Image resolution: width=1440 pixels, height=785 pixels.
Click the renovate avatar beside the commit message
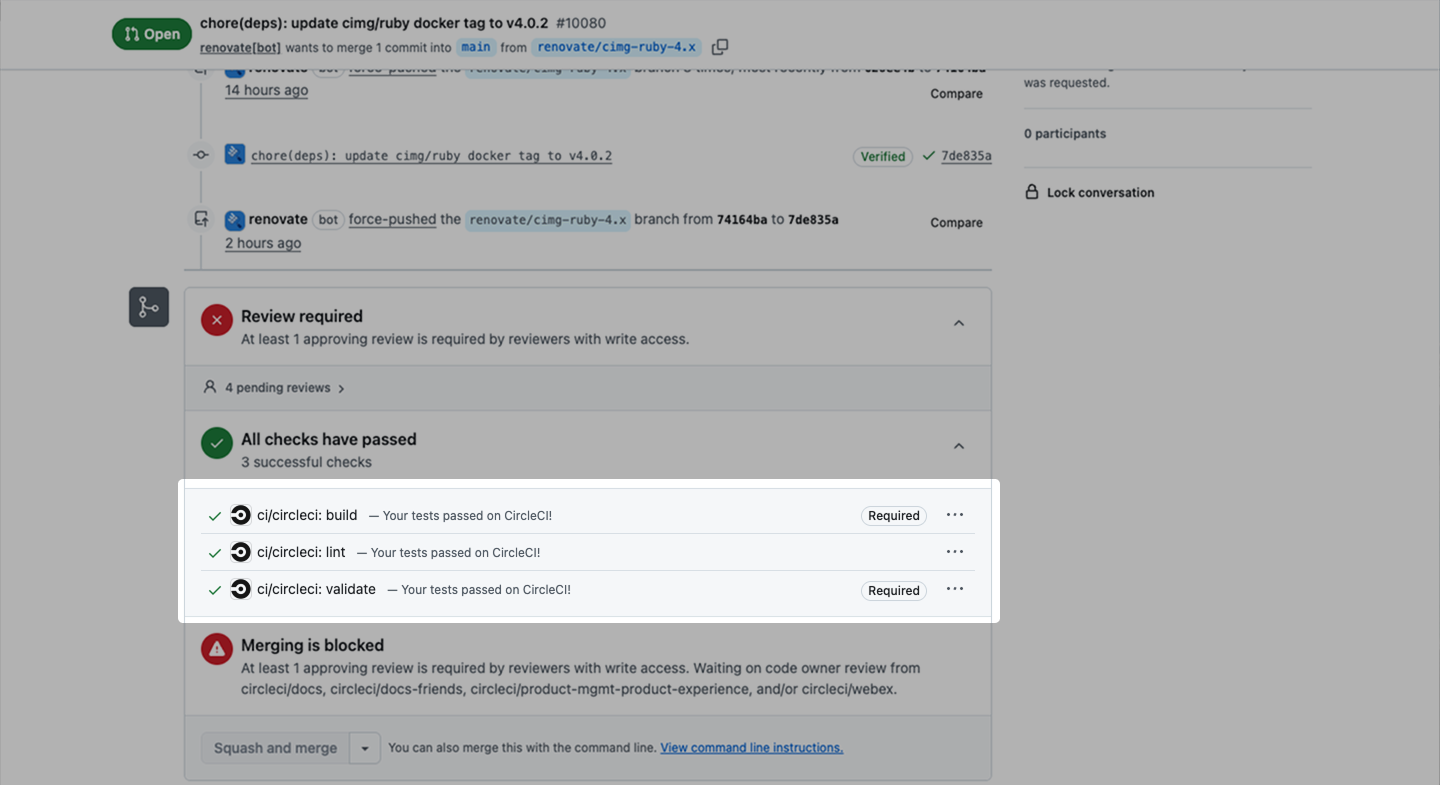click(x=235, y=155)
